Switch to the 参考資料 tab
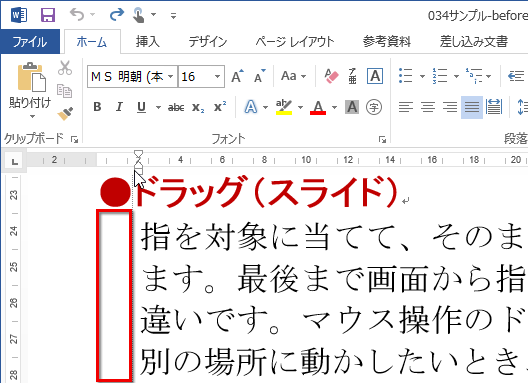 [x=387, y=42]
